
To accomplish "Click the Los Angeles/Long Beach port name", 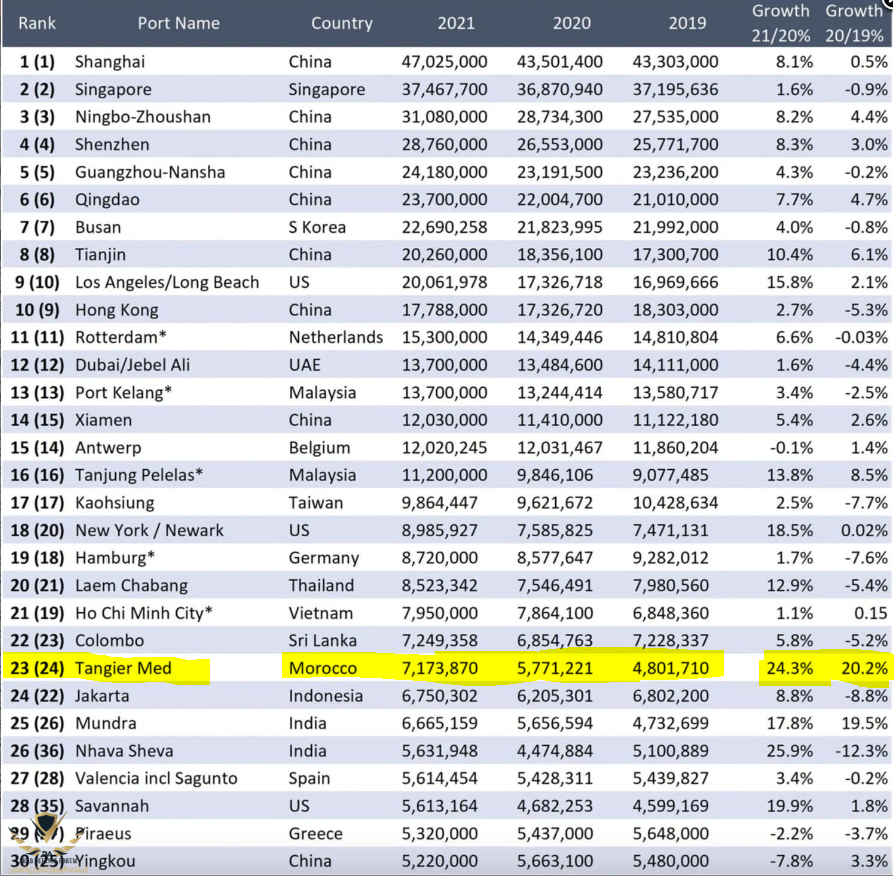I will pos(166,282).
